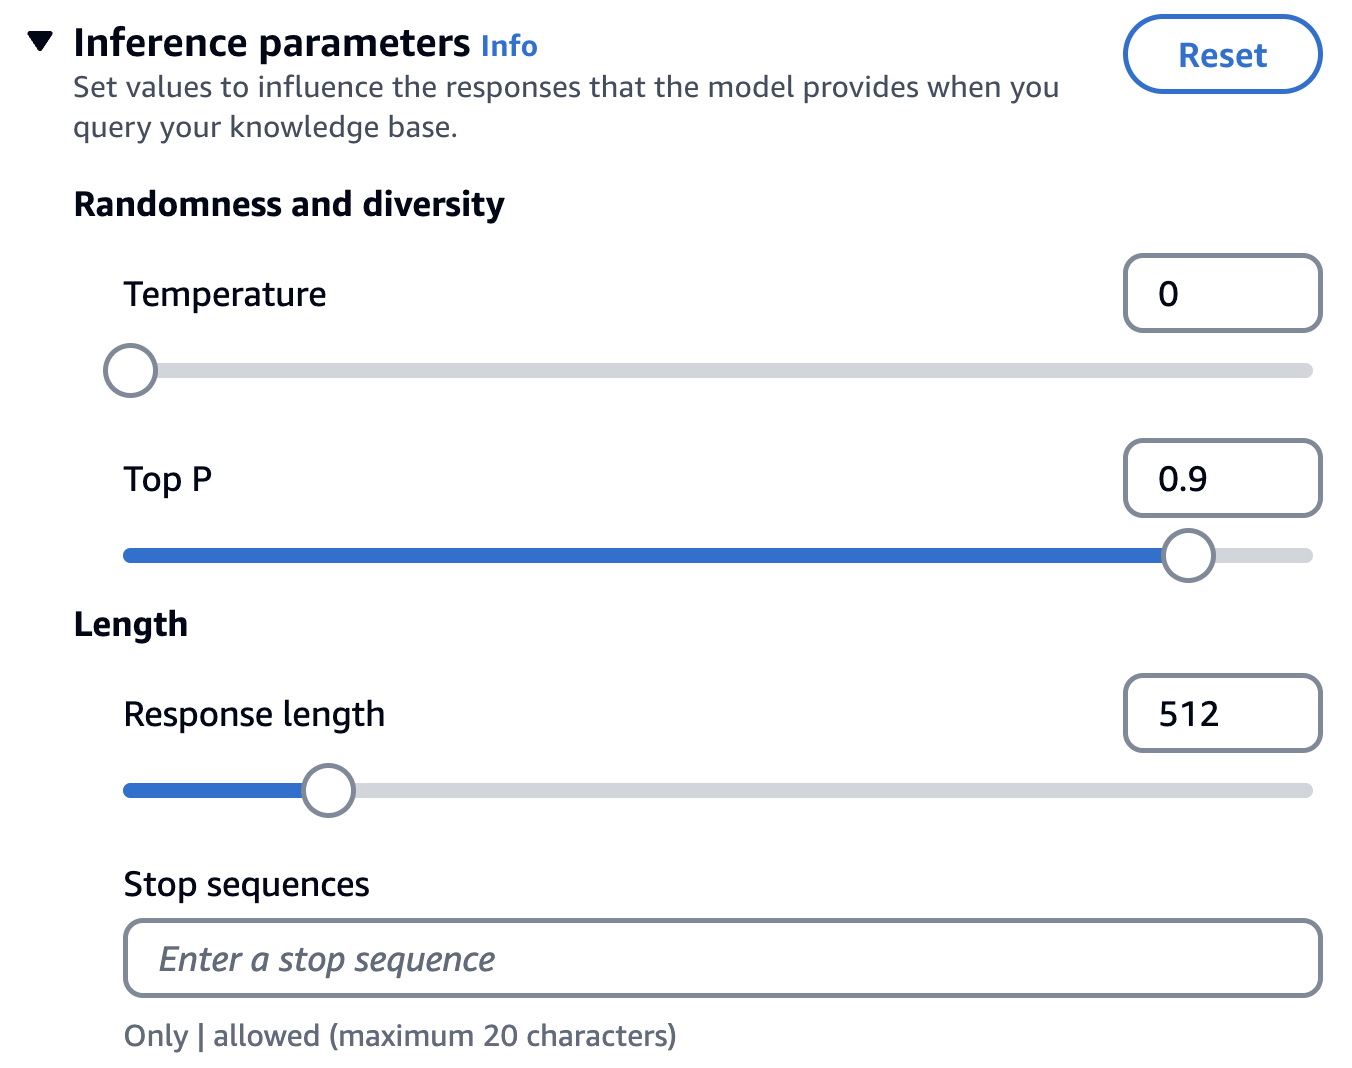Screen dimensions: 1352x1068
Task: Click the gray end of Top P track
Action: pyautogui.click(x=1265, y=556)
